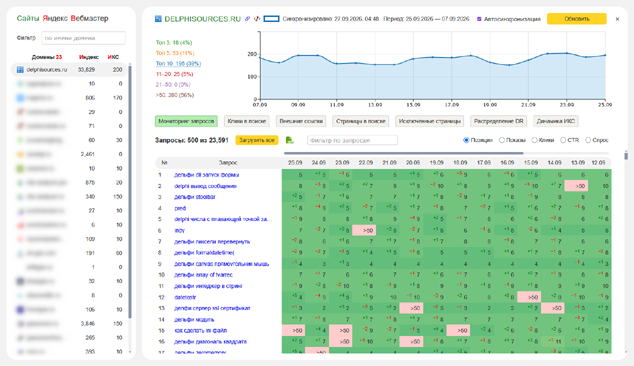Click the Топ 5: 53 (11%) legend entry
This screenshot has height=366, width=634.
[175, 53]
